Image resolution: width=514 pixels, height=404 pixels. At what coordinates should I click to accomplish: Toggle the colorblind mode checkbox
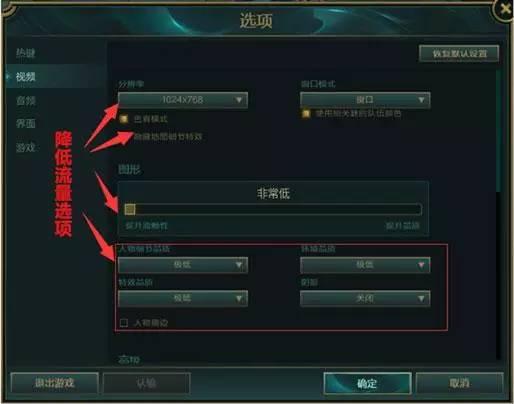point(124,119)
